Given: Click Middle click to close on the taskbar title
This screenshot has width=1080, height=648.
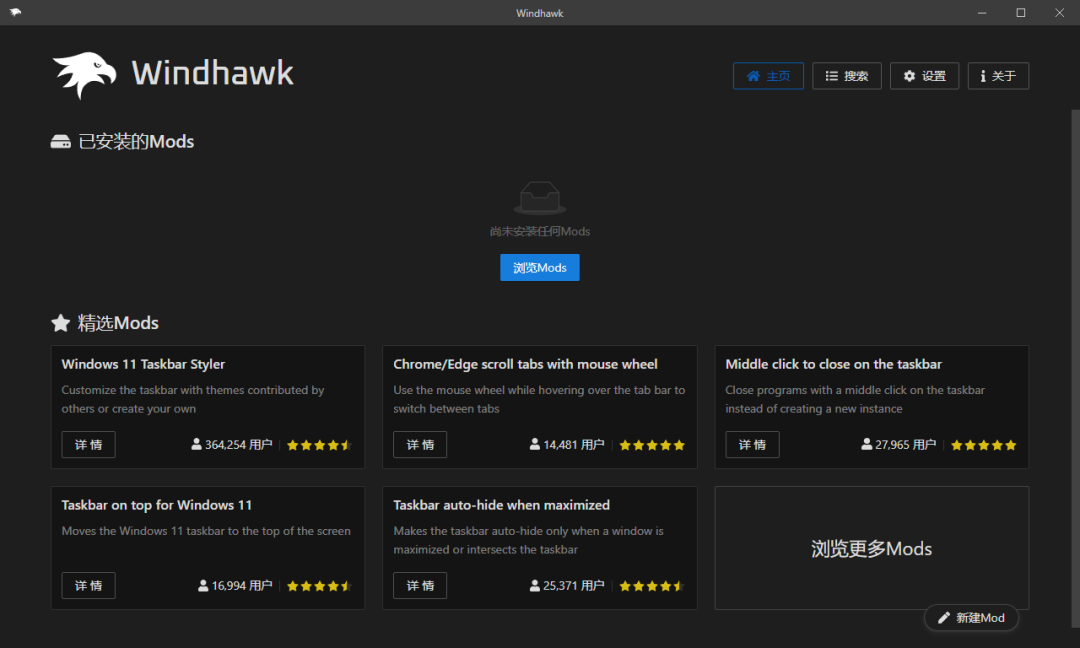Looking at the screenshot, I should (833, 364).
